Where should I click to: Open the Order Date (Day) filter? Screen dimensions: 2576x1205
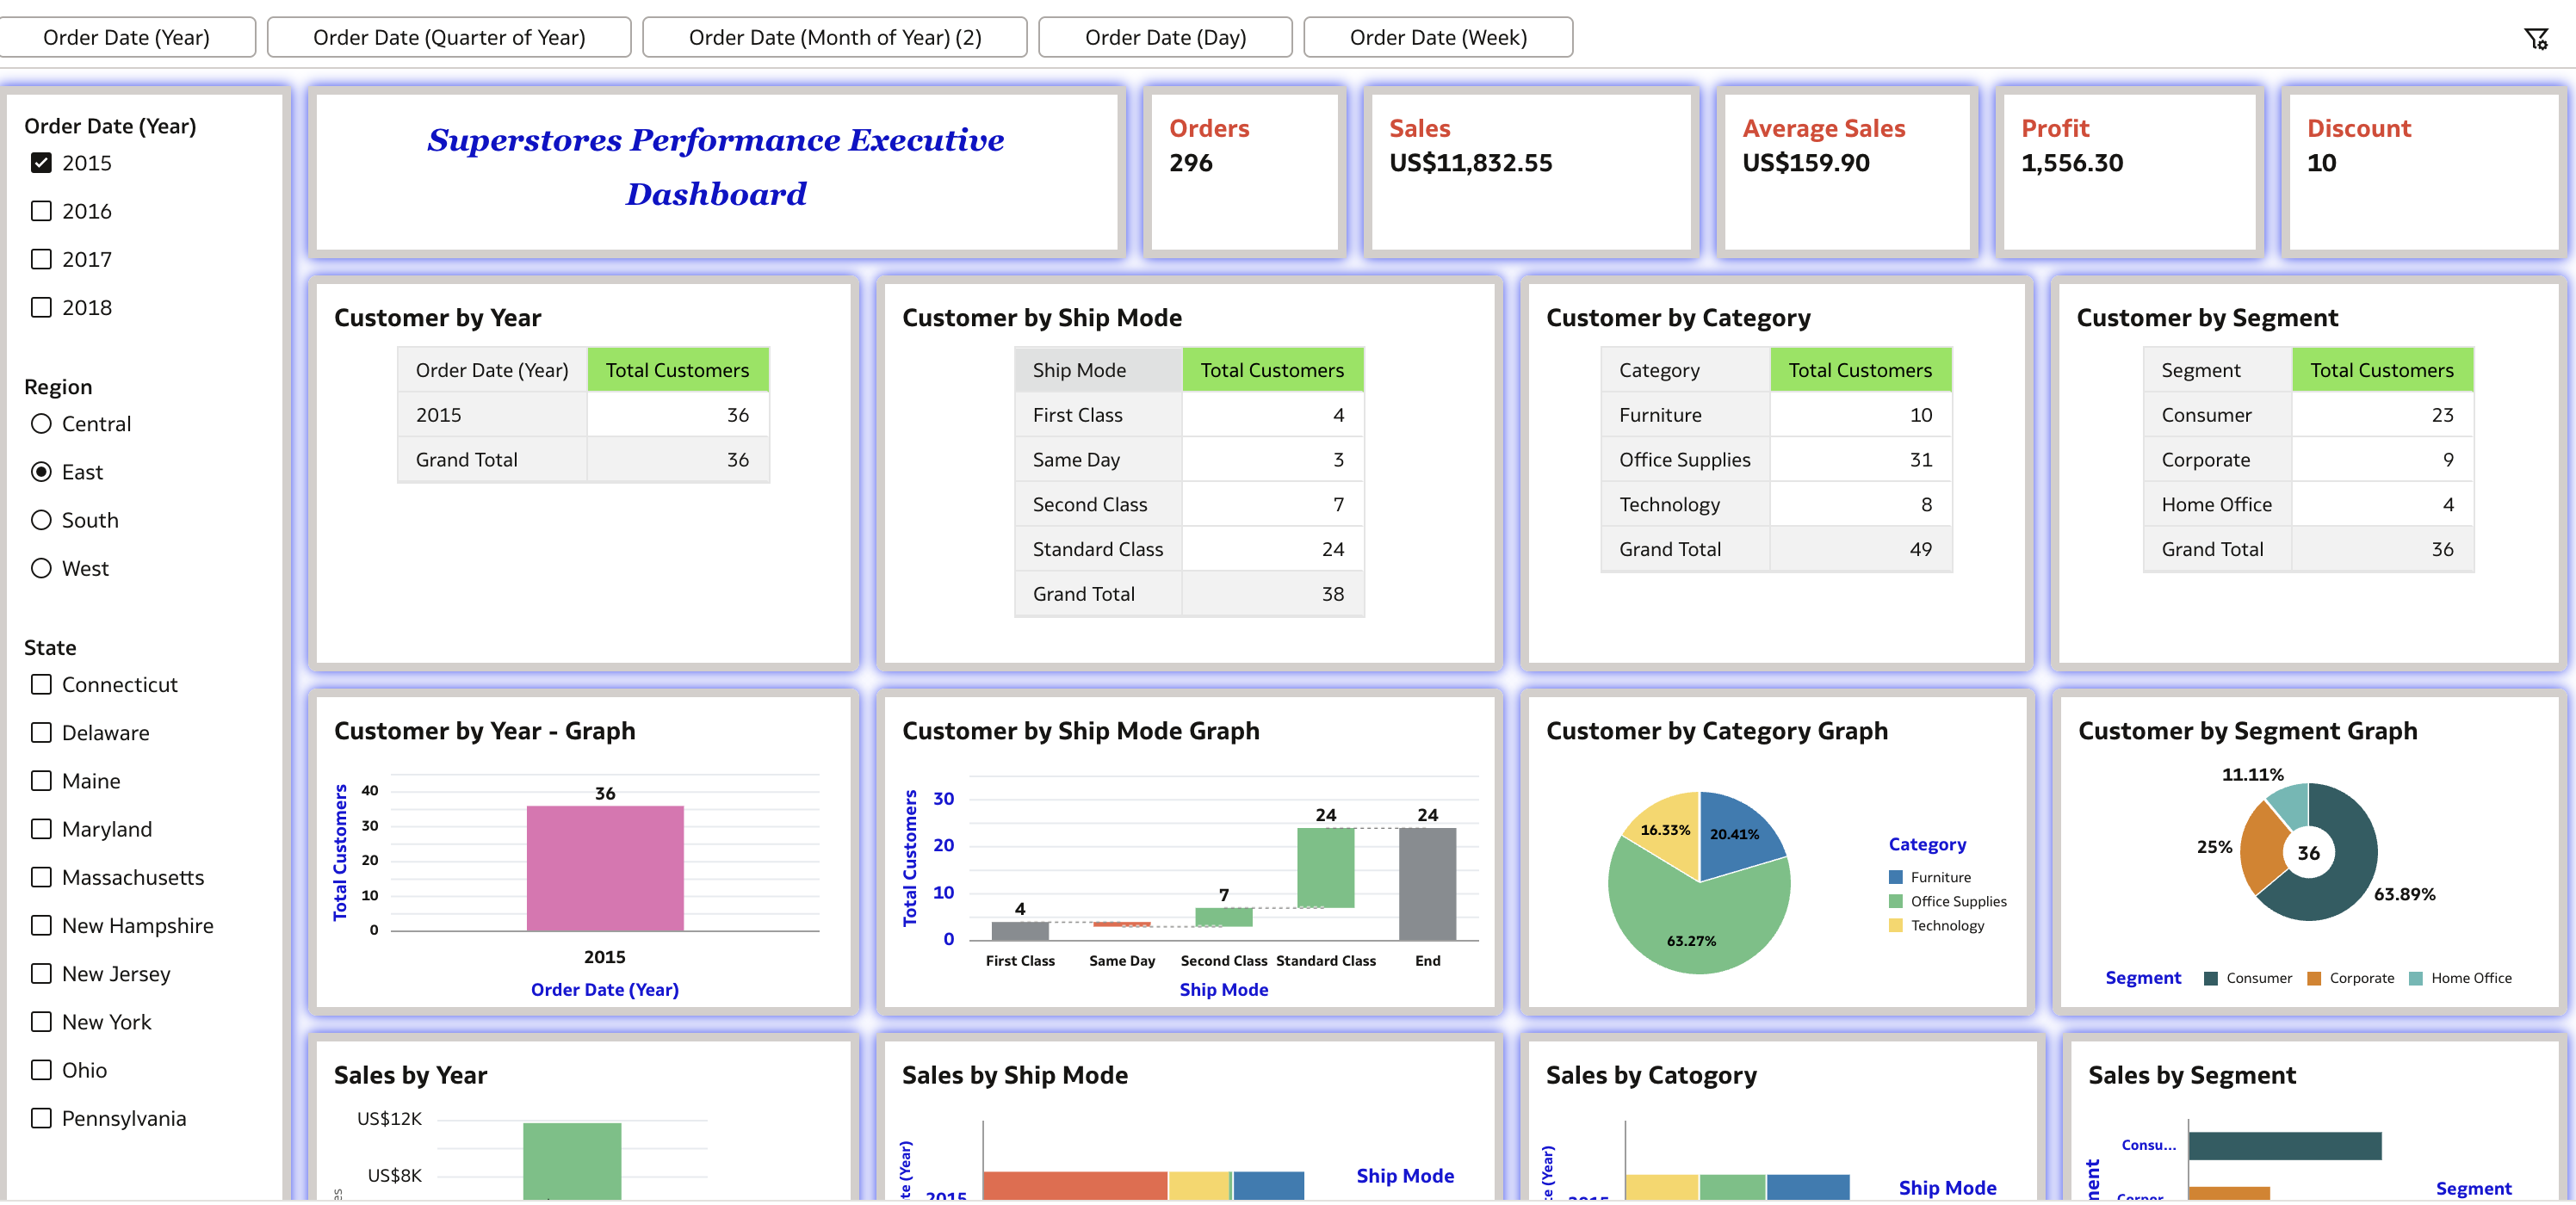(1165, 37)
